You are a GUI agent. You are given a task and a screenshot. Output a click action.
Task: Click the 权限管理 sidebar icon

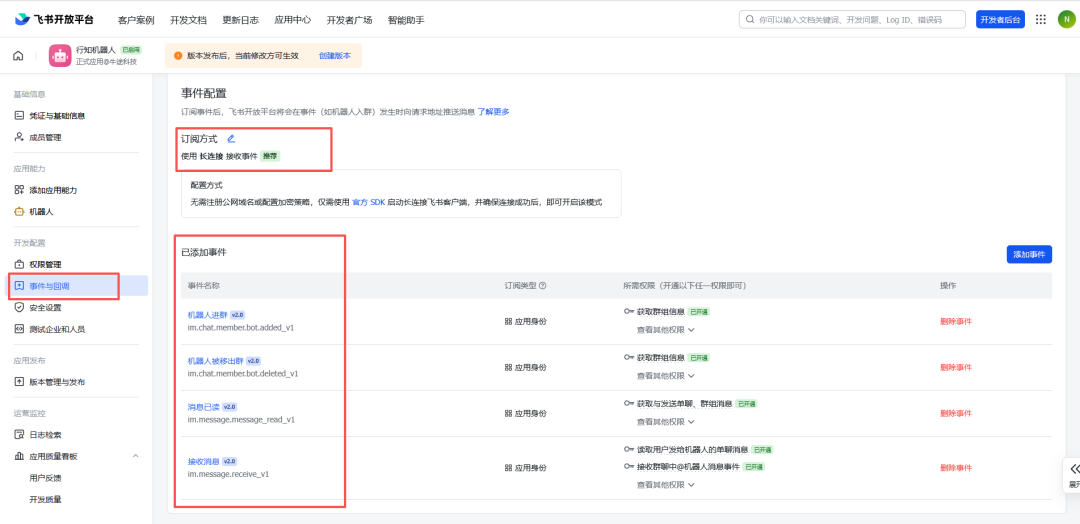[19, 264]
